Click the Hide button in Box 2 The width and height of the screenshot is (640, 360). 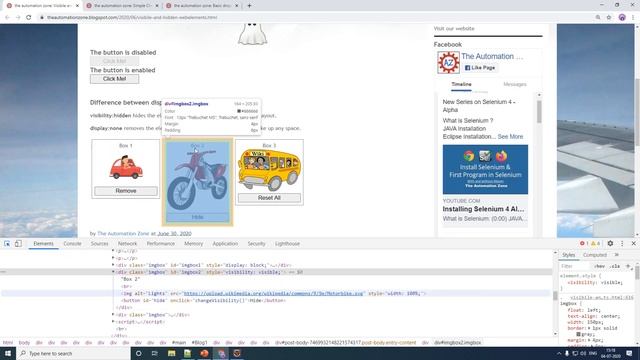pyautogui.click(x=198, y=217)
